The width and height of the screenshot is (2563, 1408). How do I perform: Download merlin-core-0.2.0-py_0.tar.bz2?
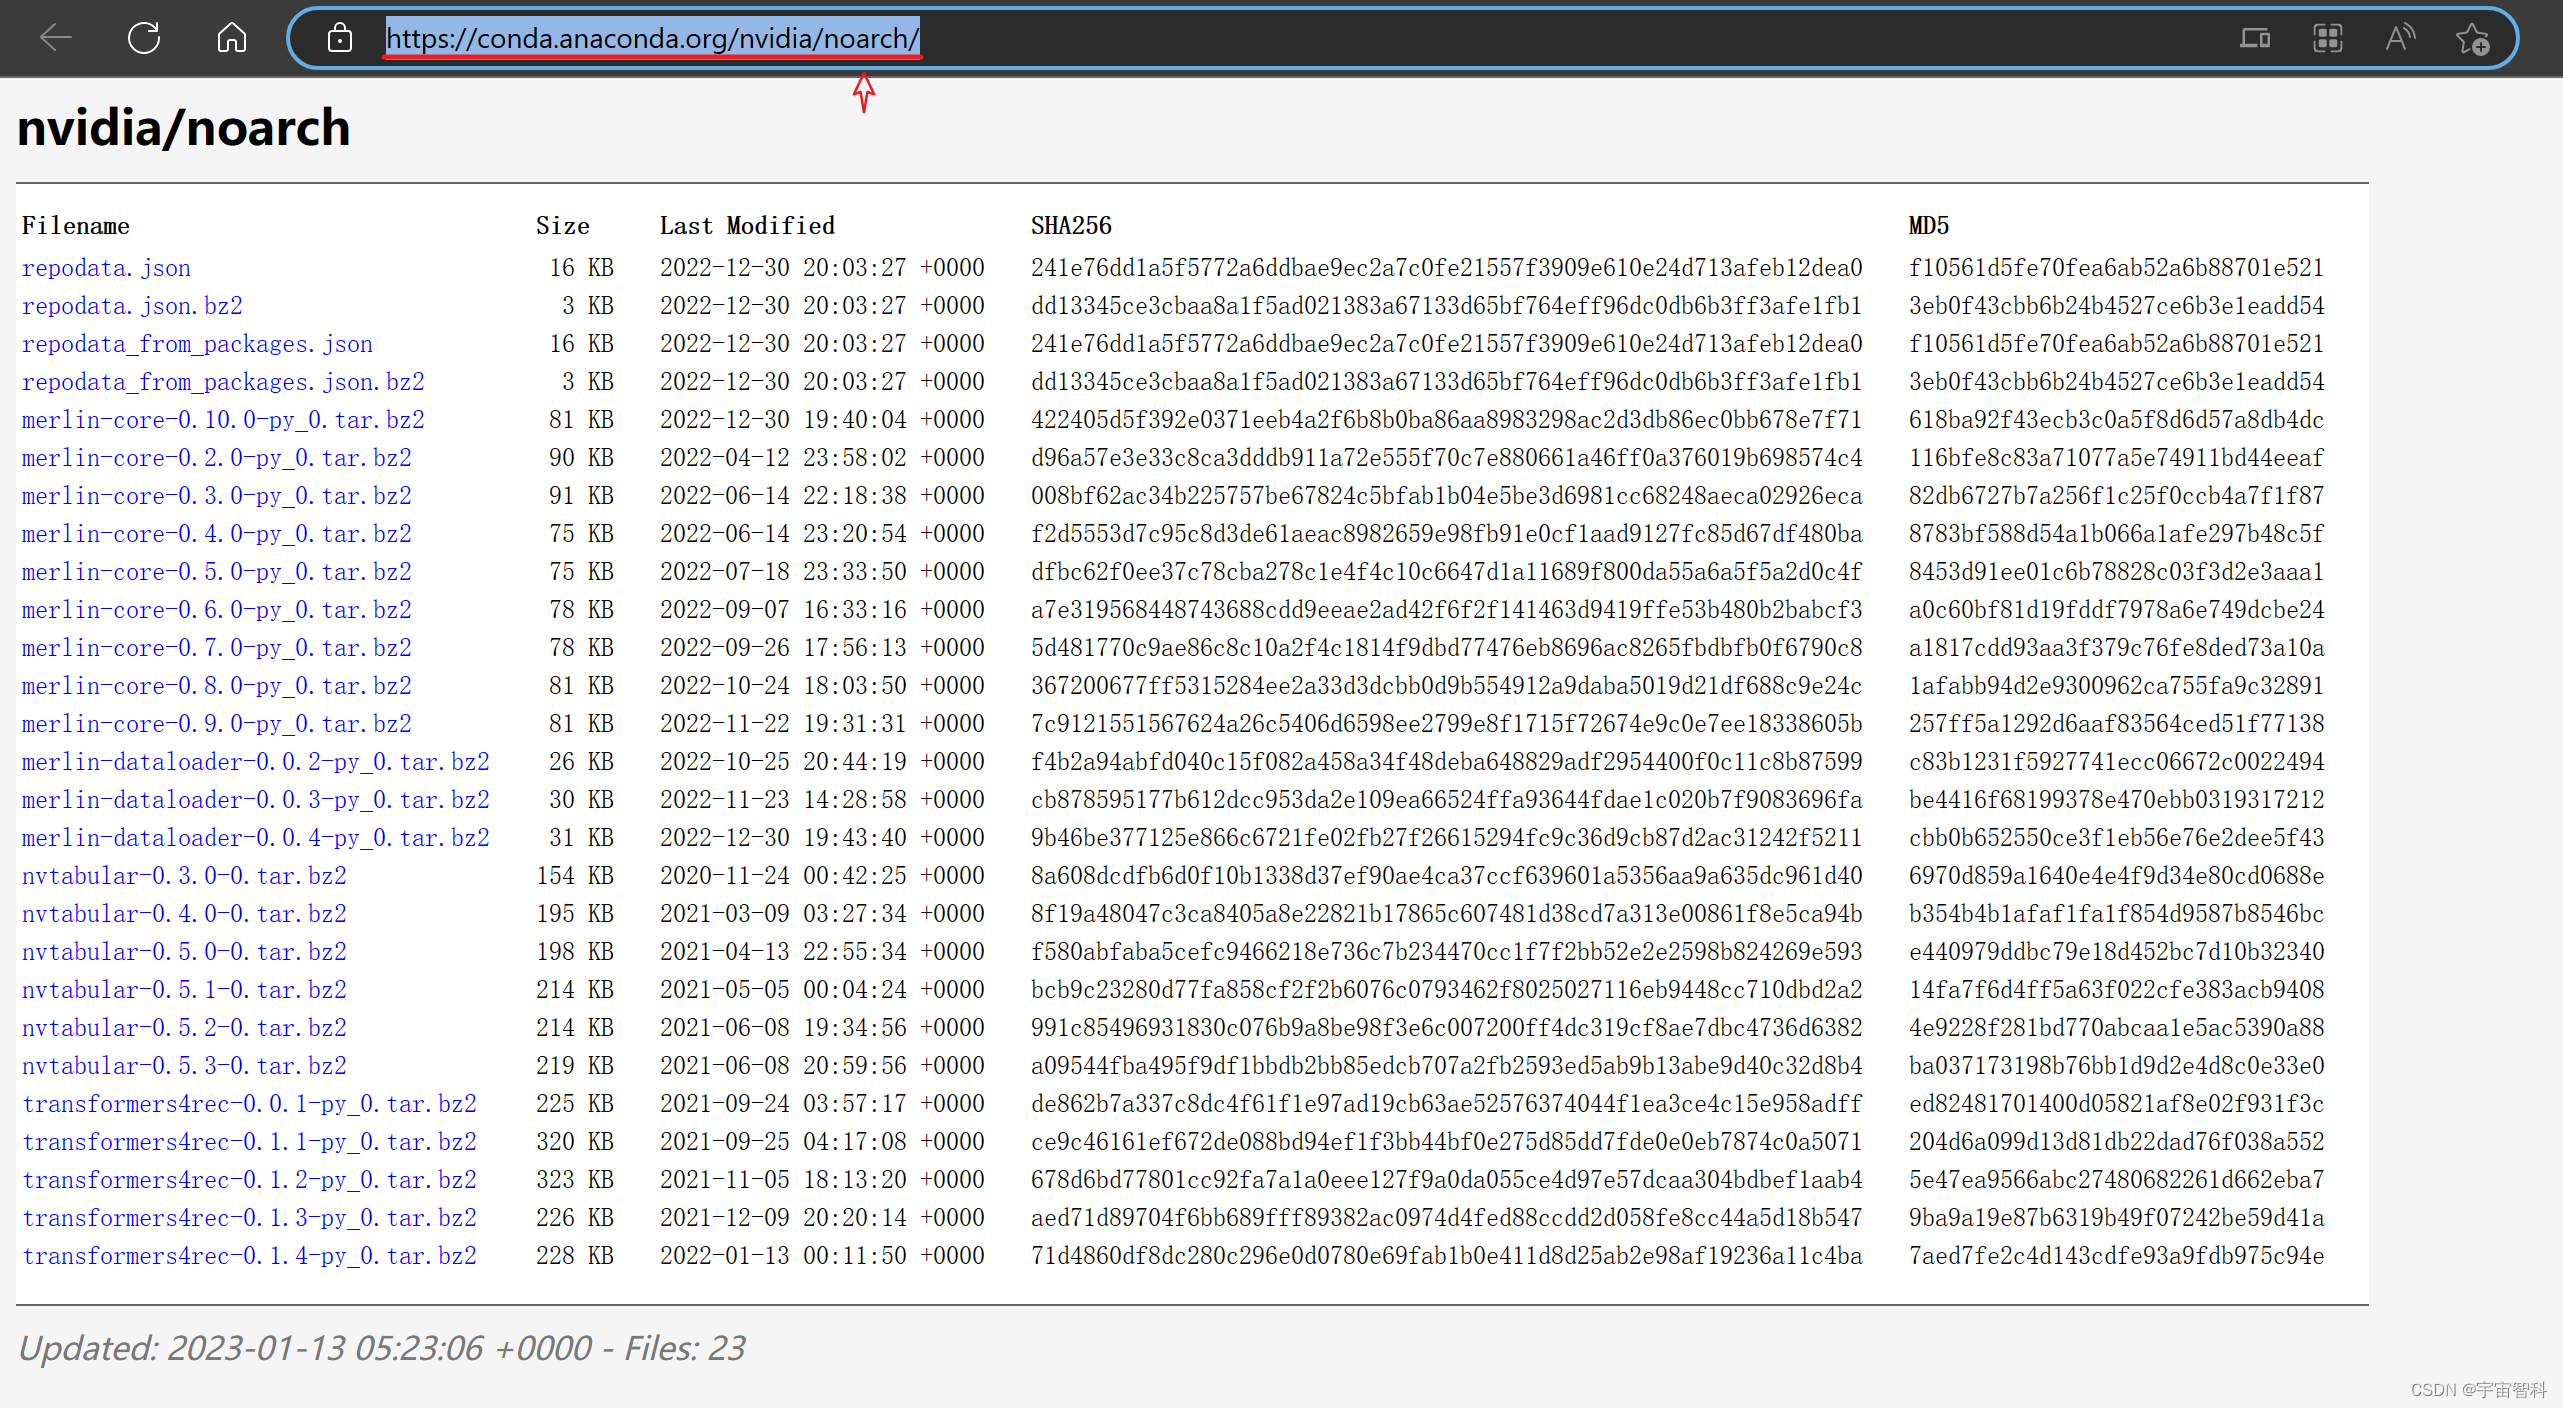pos(217,458)
